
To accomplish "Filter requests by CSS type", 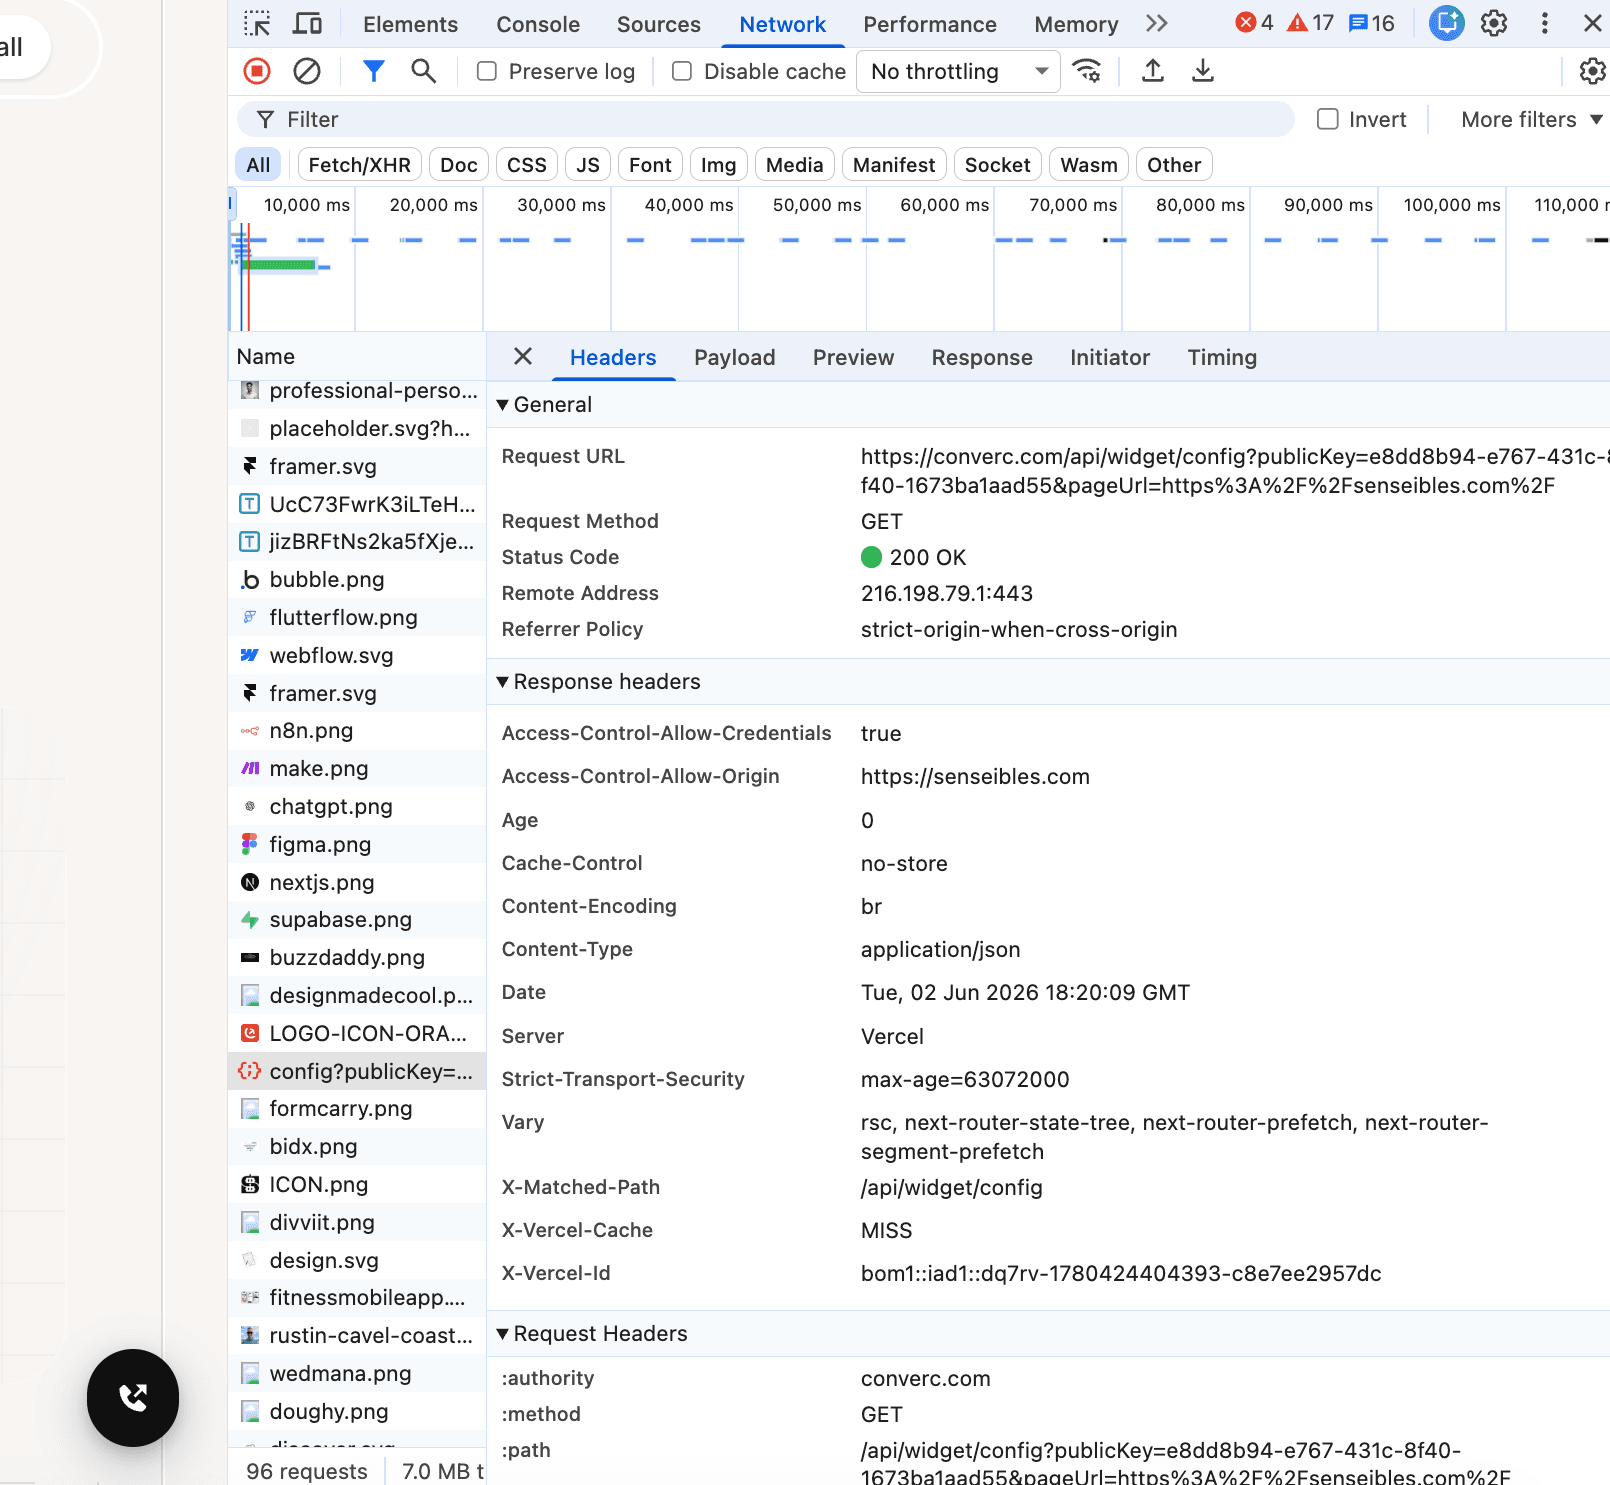I will pos(527,165).
